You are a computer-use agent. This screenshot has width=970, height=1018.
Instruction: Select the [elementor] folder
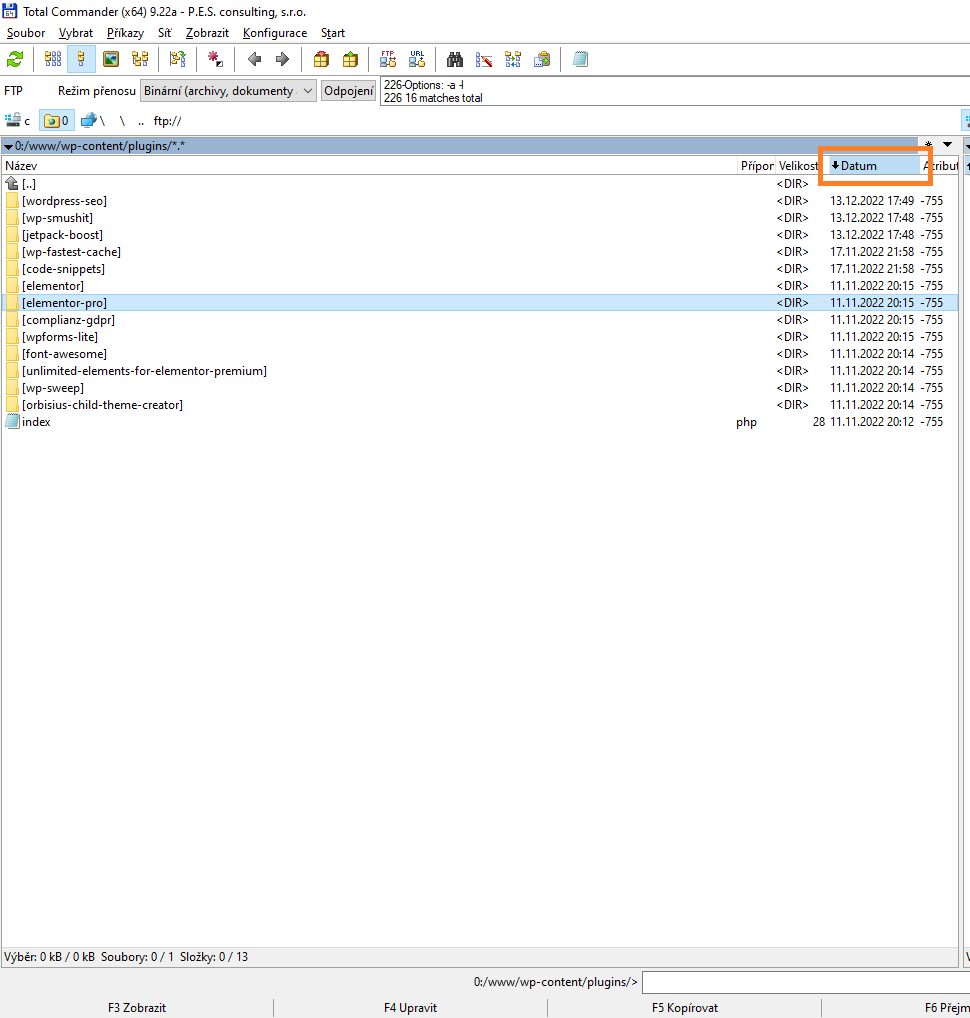pyautogui.click(x=480, y=286)
